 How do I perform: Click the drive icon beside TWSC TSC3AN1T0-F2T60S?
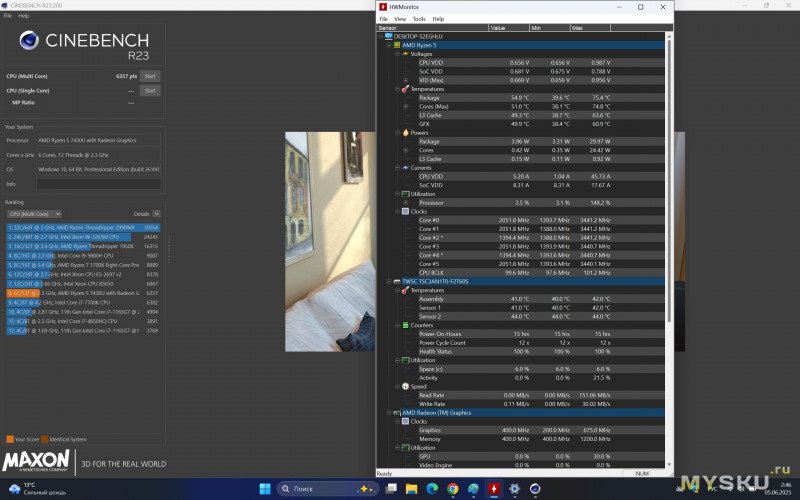click(x=397, y=281)
